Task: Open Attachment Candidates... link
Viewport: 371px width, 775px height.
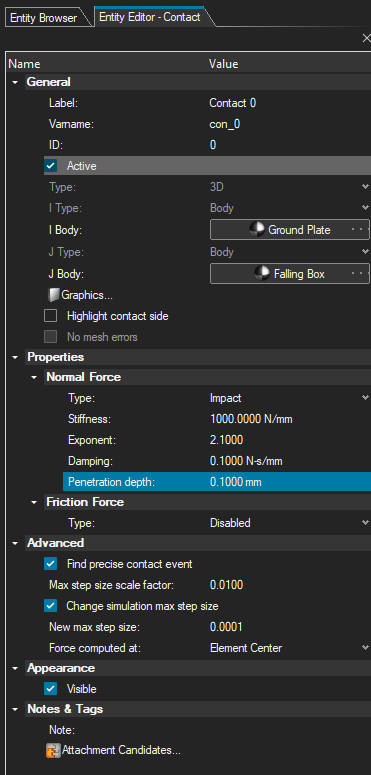Action: [121, 750]
